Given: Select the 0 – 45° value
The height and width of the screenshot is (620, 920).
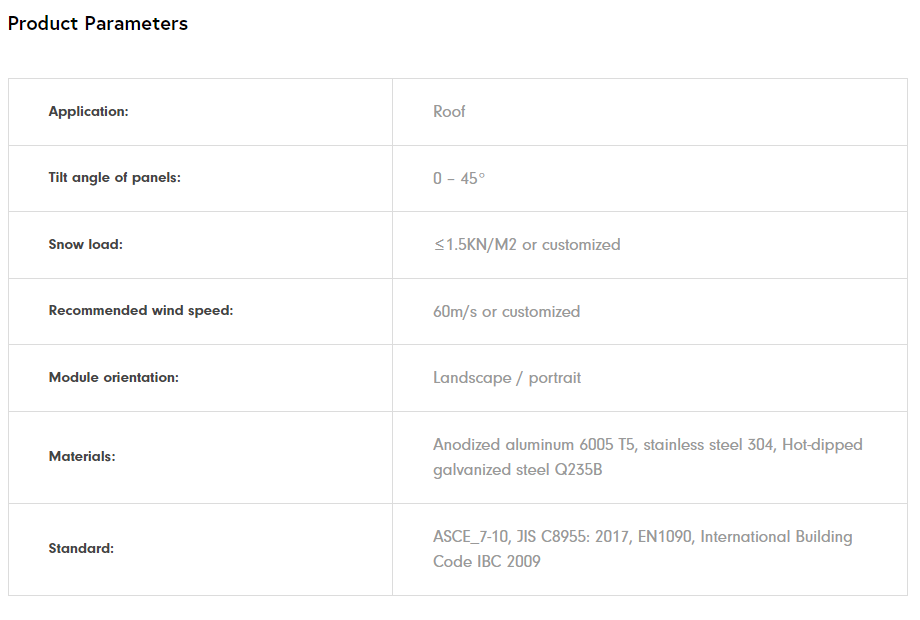Looking at the screenshot, I should [459, 178].
